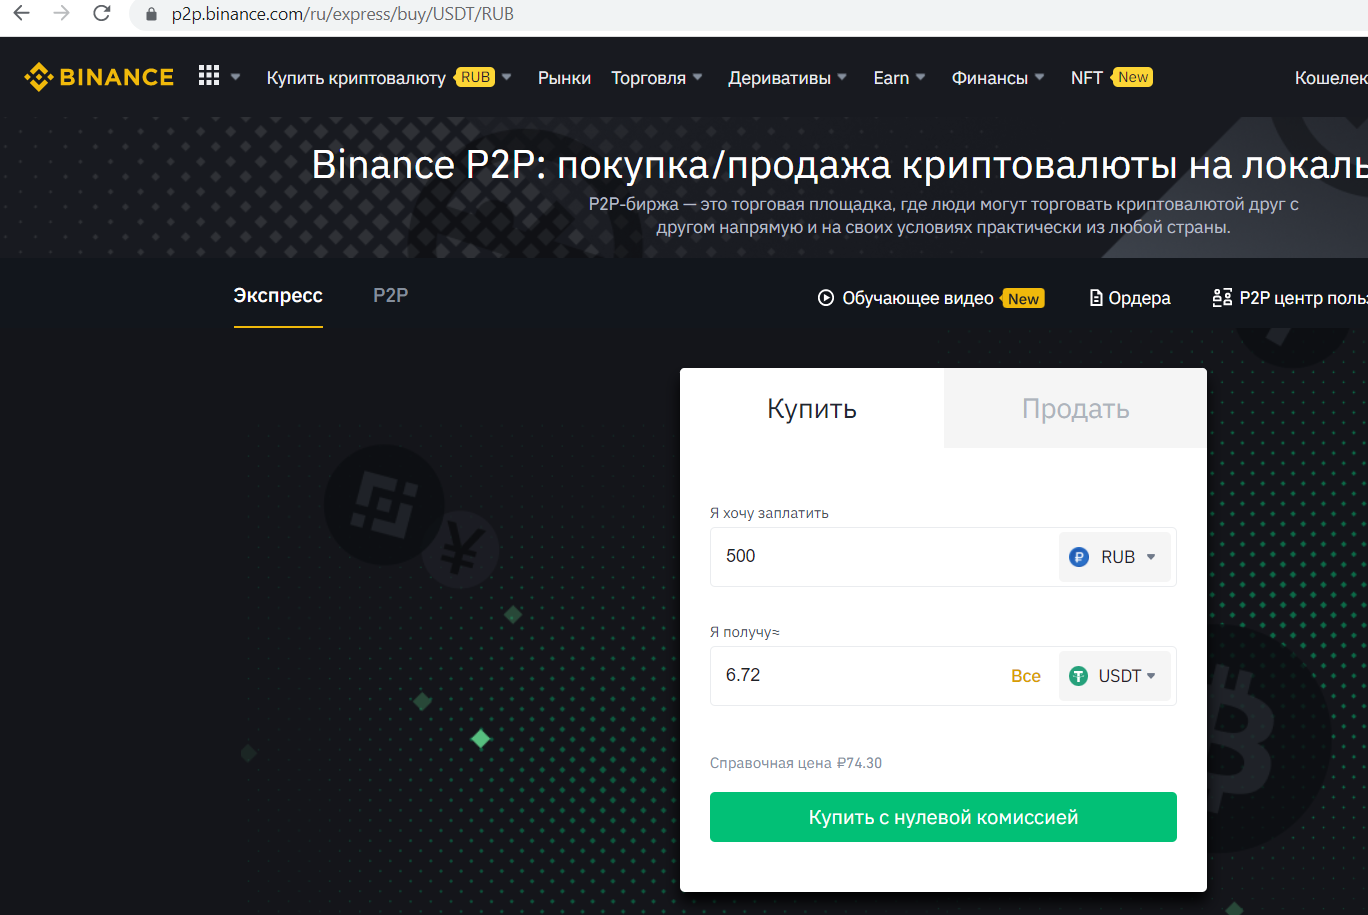Open the Деривативы menu
This screenshot has width=1368, height=915.
click(779, 78)
